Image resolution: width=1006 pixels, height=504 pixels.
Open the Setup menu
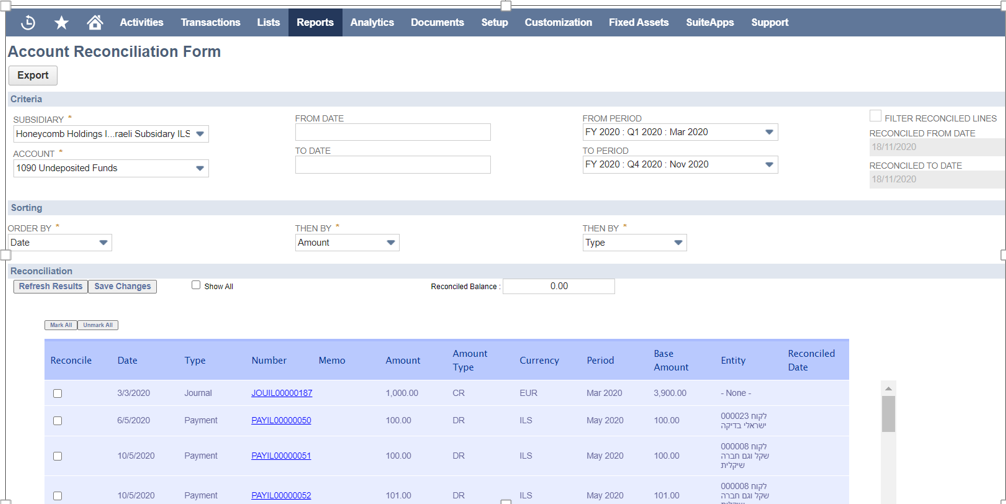[x=495, y=22]
